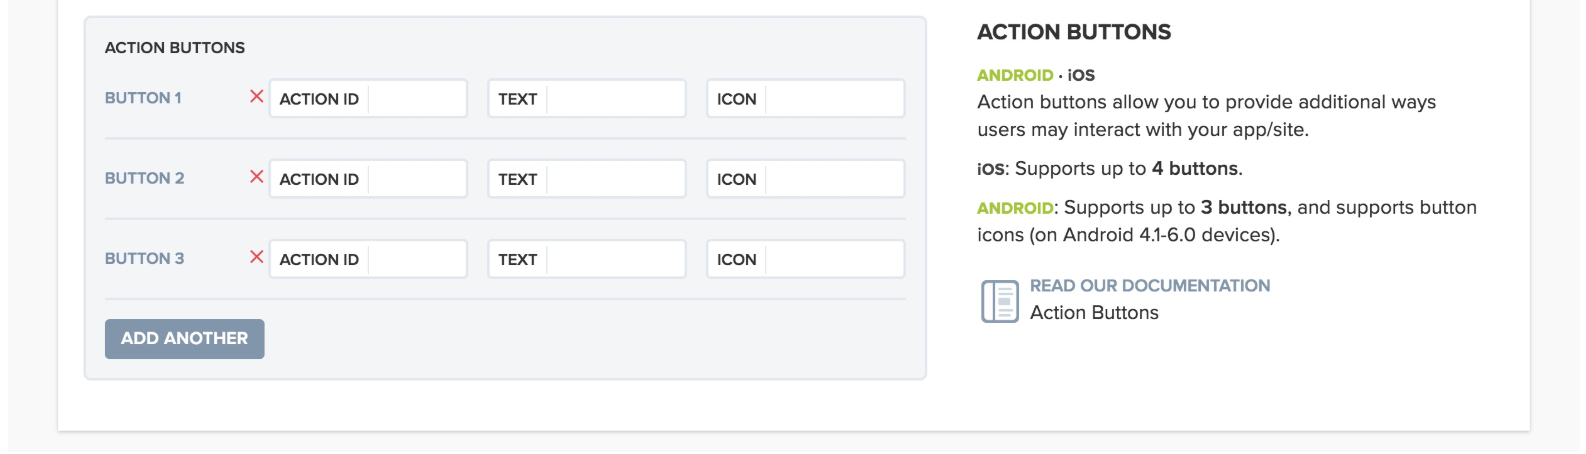Focus Button 2 Icon input
This screenshot has height=454, width=1586.
click(x=806, y=179)
